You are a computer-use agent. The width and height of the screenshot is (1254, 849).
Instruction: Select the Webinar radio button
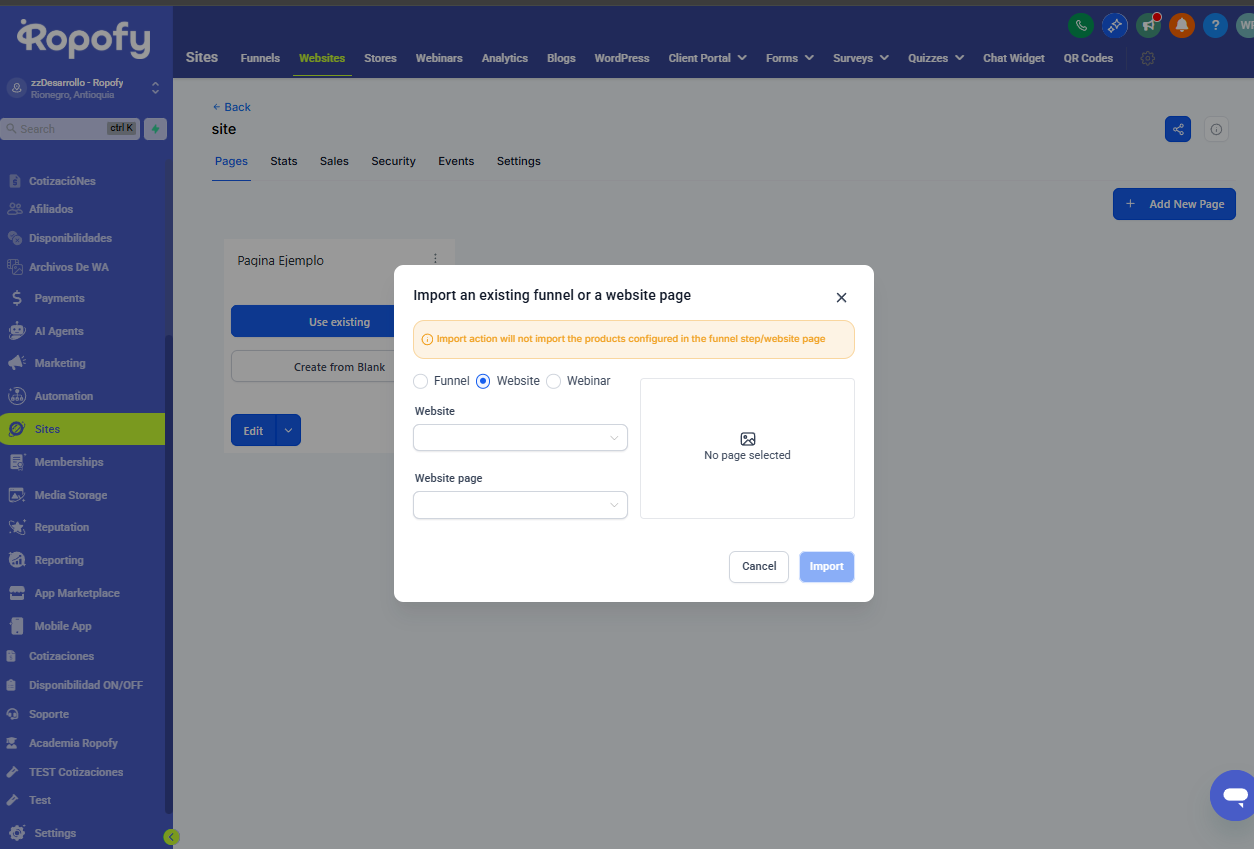[x=553, y=381]
